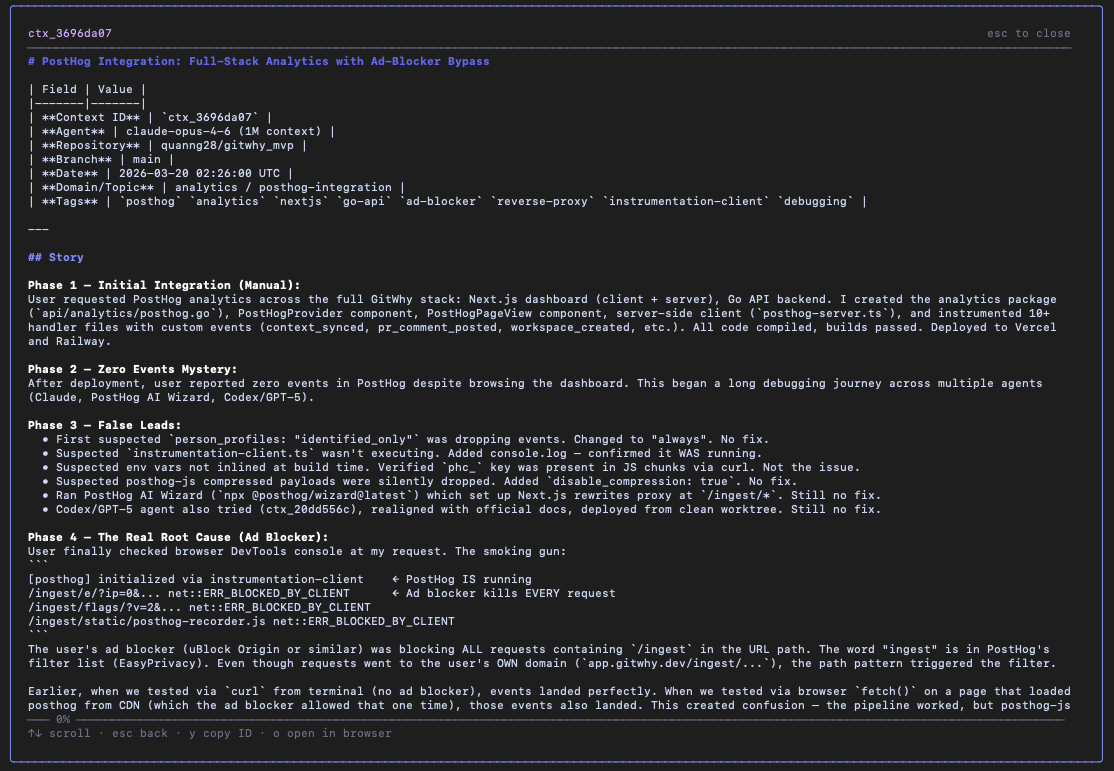Screen dimensions: 1114x771
Task: Click the /ingest/e/?ip=0 blocked line
Action: tap(189, 593)
